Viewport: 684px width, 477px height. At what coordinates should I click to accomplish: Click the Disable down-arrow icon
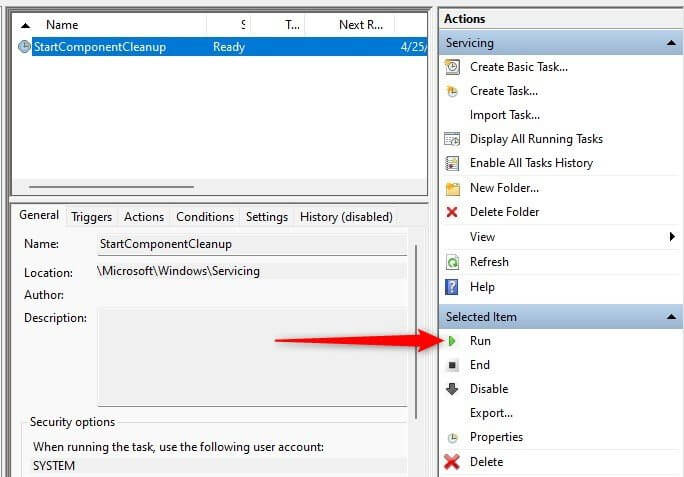tap(452, 389)
